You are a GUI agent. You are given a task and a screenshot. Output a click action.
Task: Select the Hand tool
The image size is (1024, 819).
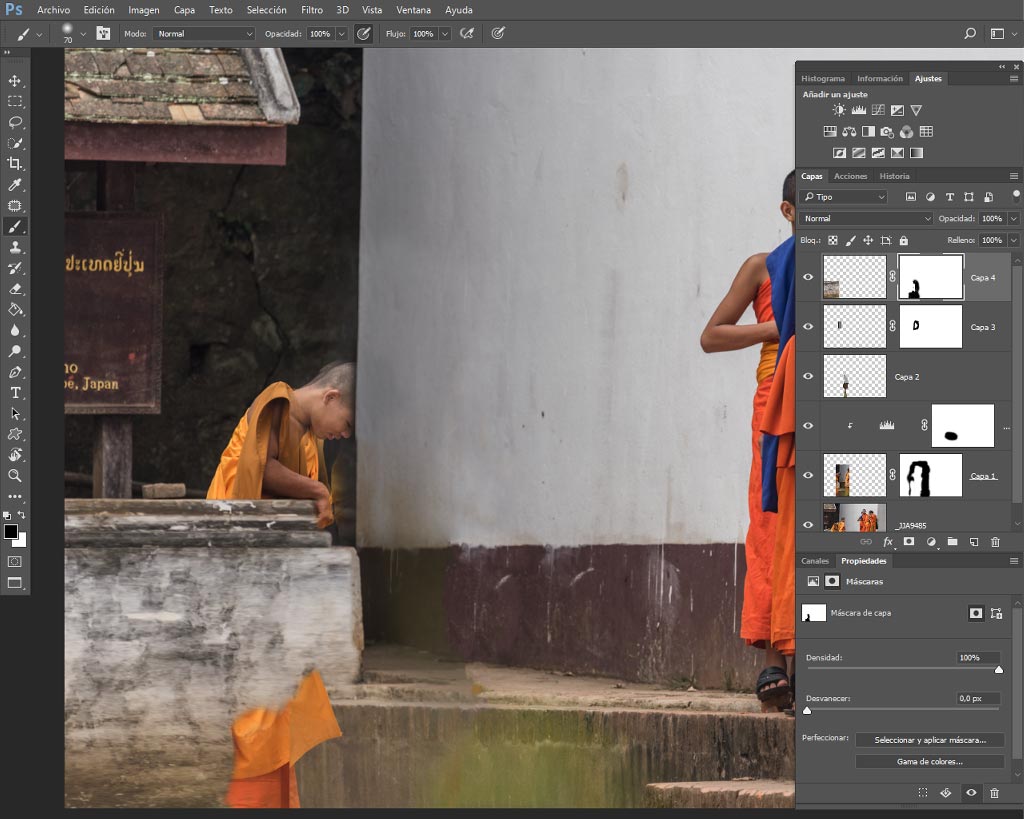tap(14, 455)
